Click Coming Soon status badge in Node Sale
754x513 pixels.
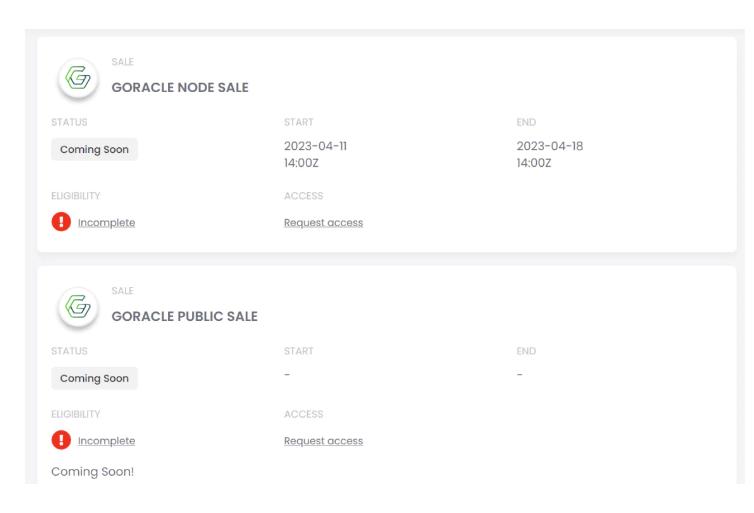[94, 150]
